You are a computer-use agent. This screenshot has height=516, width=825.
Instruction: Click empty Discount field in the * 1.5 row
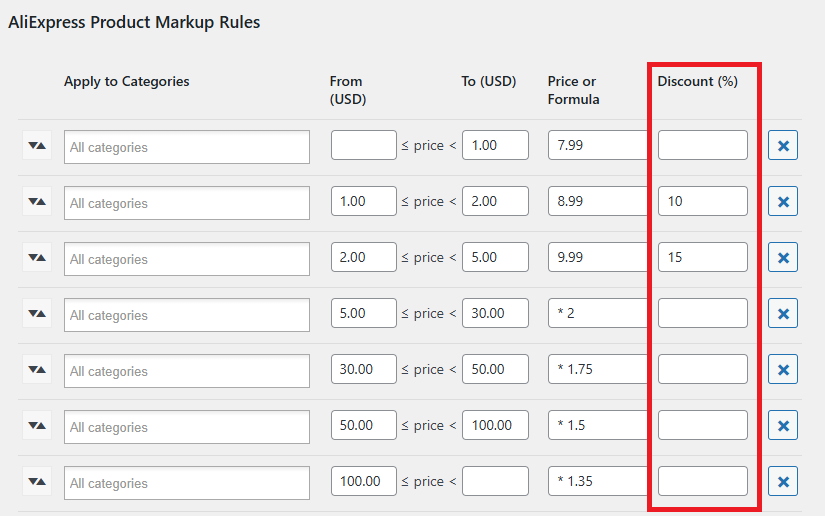tap(703, 425)
